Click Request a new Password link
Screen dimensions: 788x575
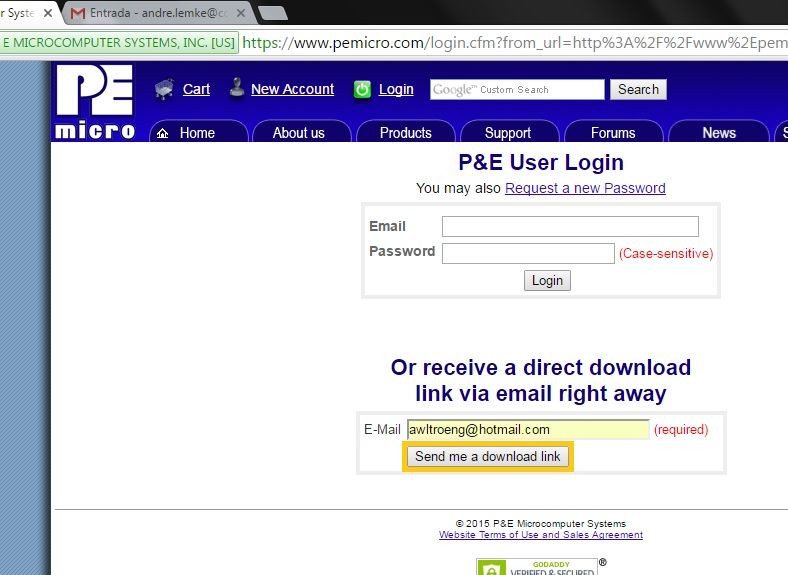click(x=585, y=188)
